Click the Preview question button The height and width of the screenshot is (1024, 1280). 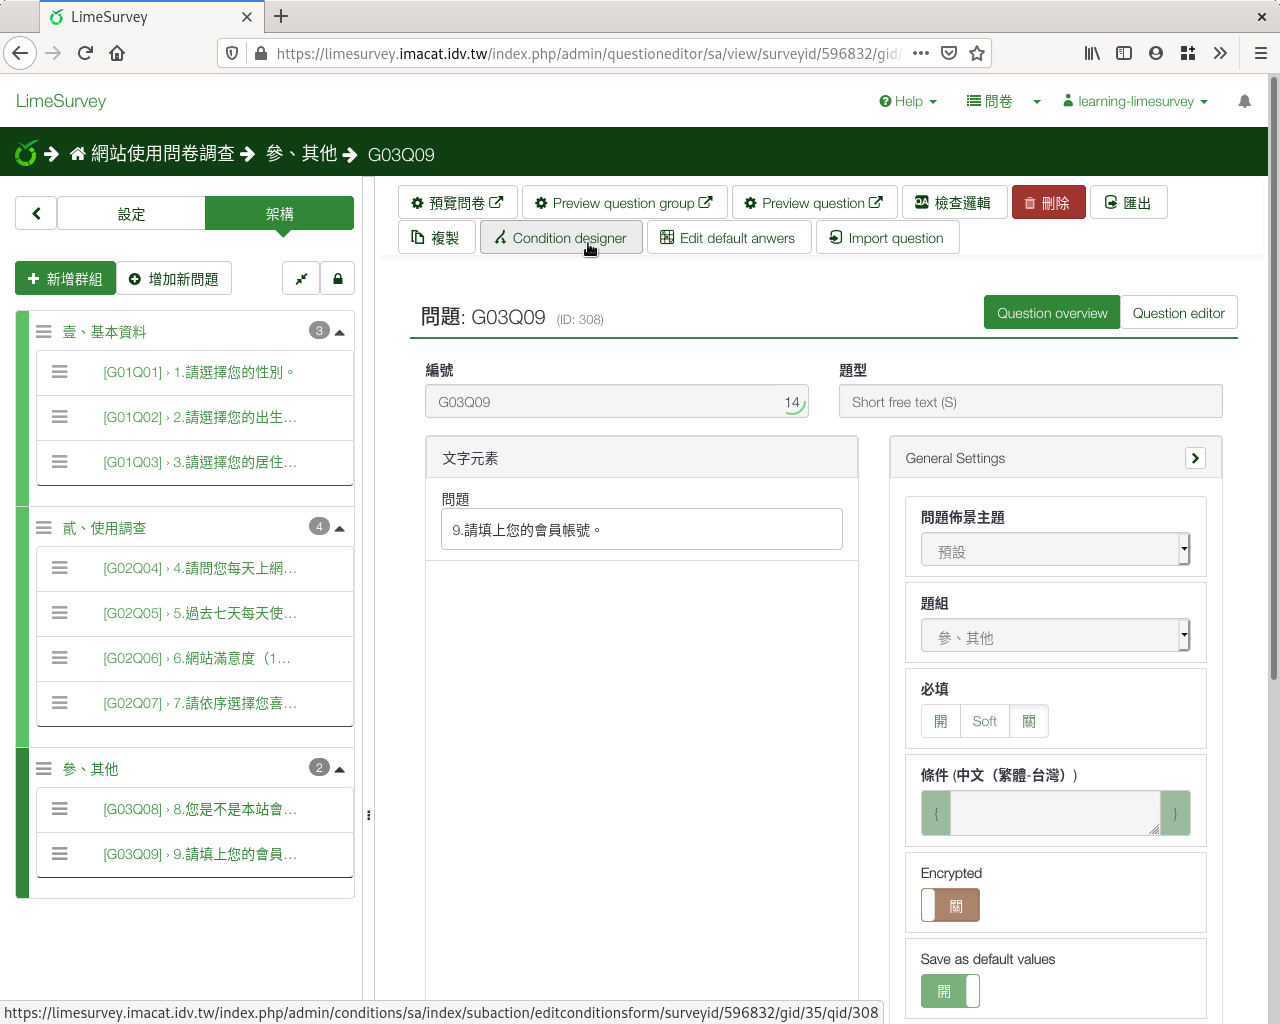pos(814,203)
